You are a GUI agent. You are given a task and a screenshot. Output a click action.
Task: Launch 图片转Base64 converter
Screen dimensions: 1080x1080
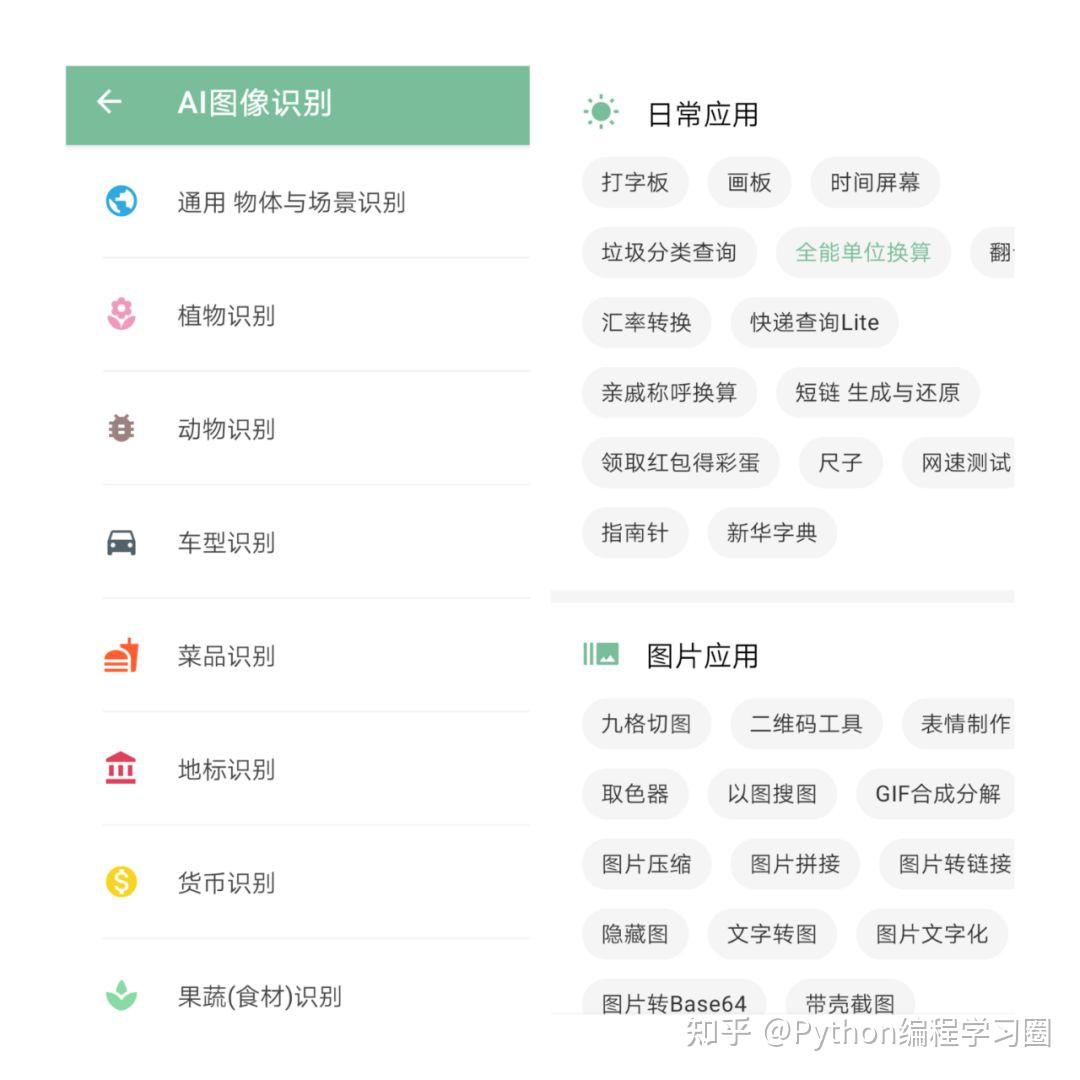coord(672,1000)
